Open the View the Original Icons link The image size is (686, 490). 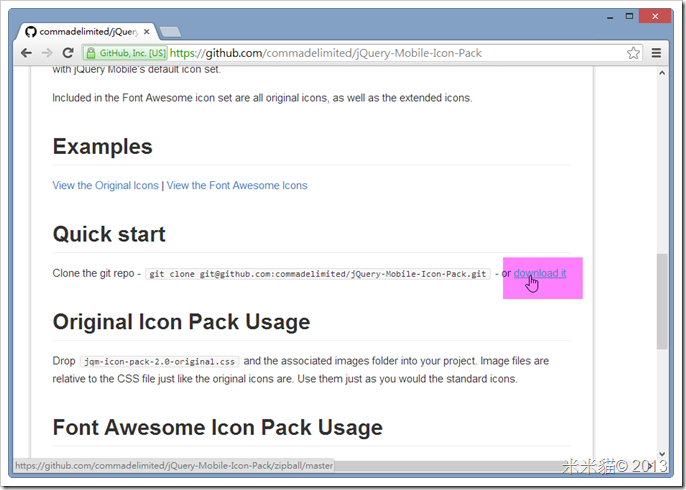pos(105,186)
